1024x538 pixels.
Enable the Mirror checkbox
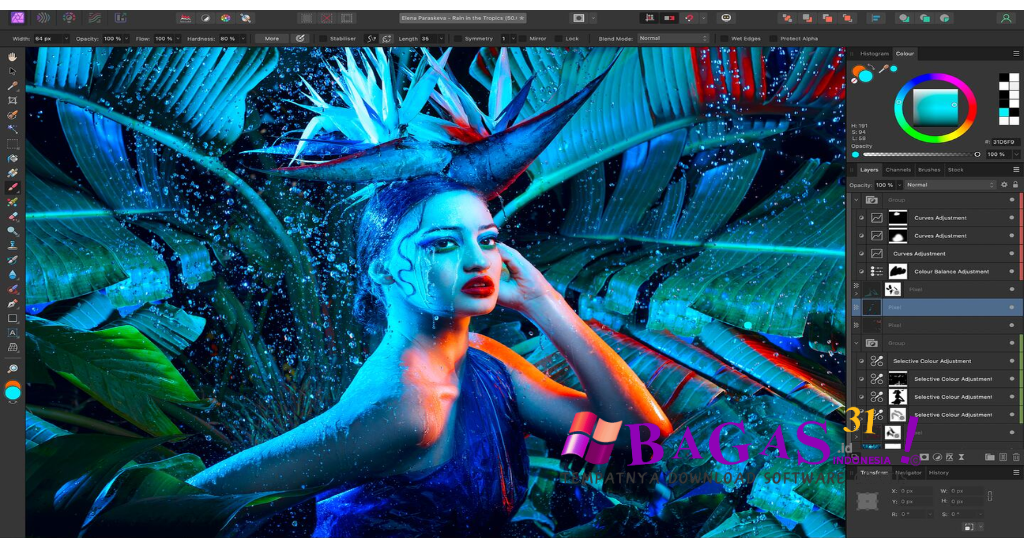[522, 39]
